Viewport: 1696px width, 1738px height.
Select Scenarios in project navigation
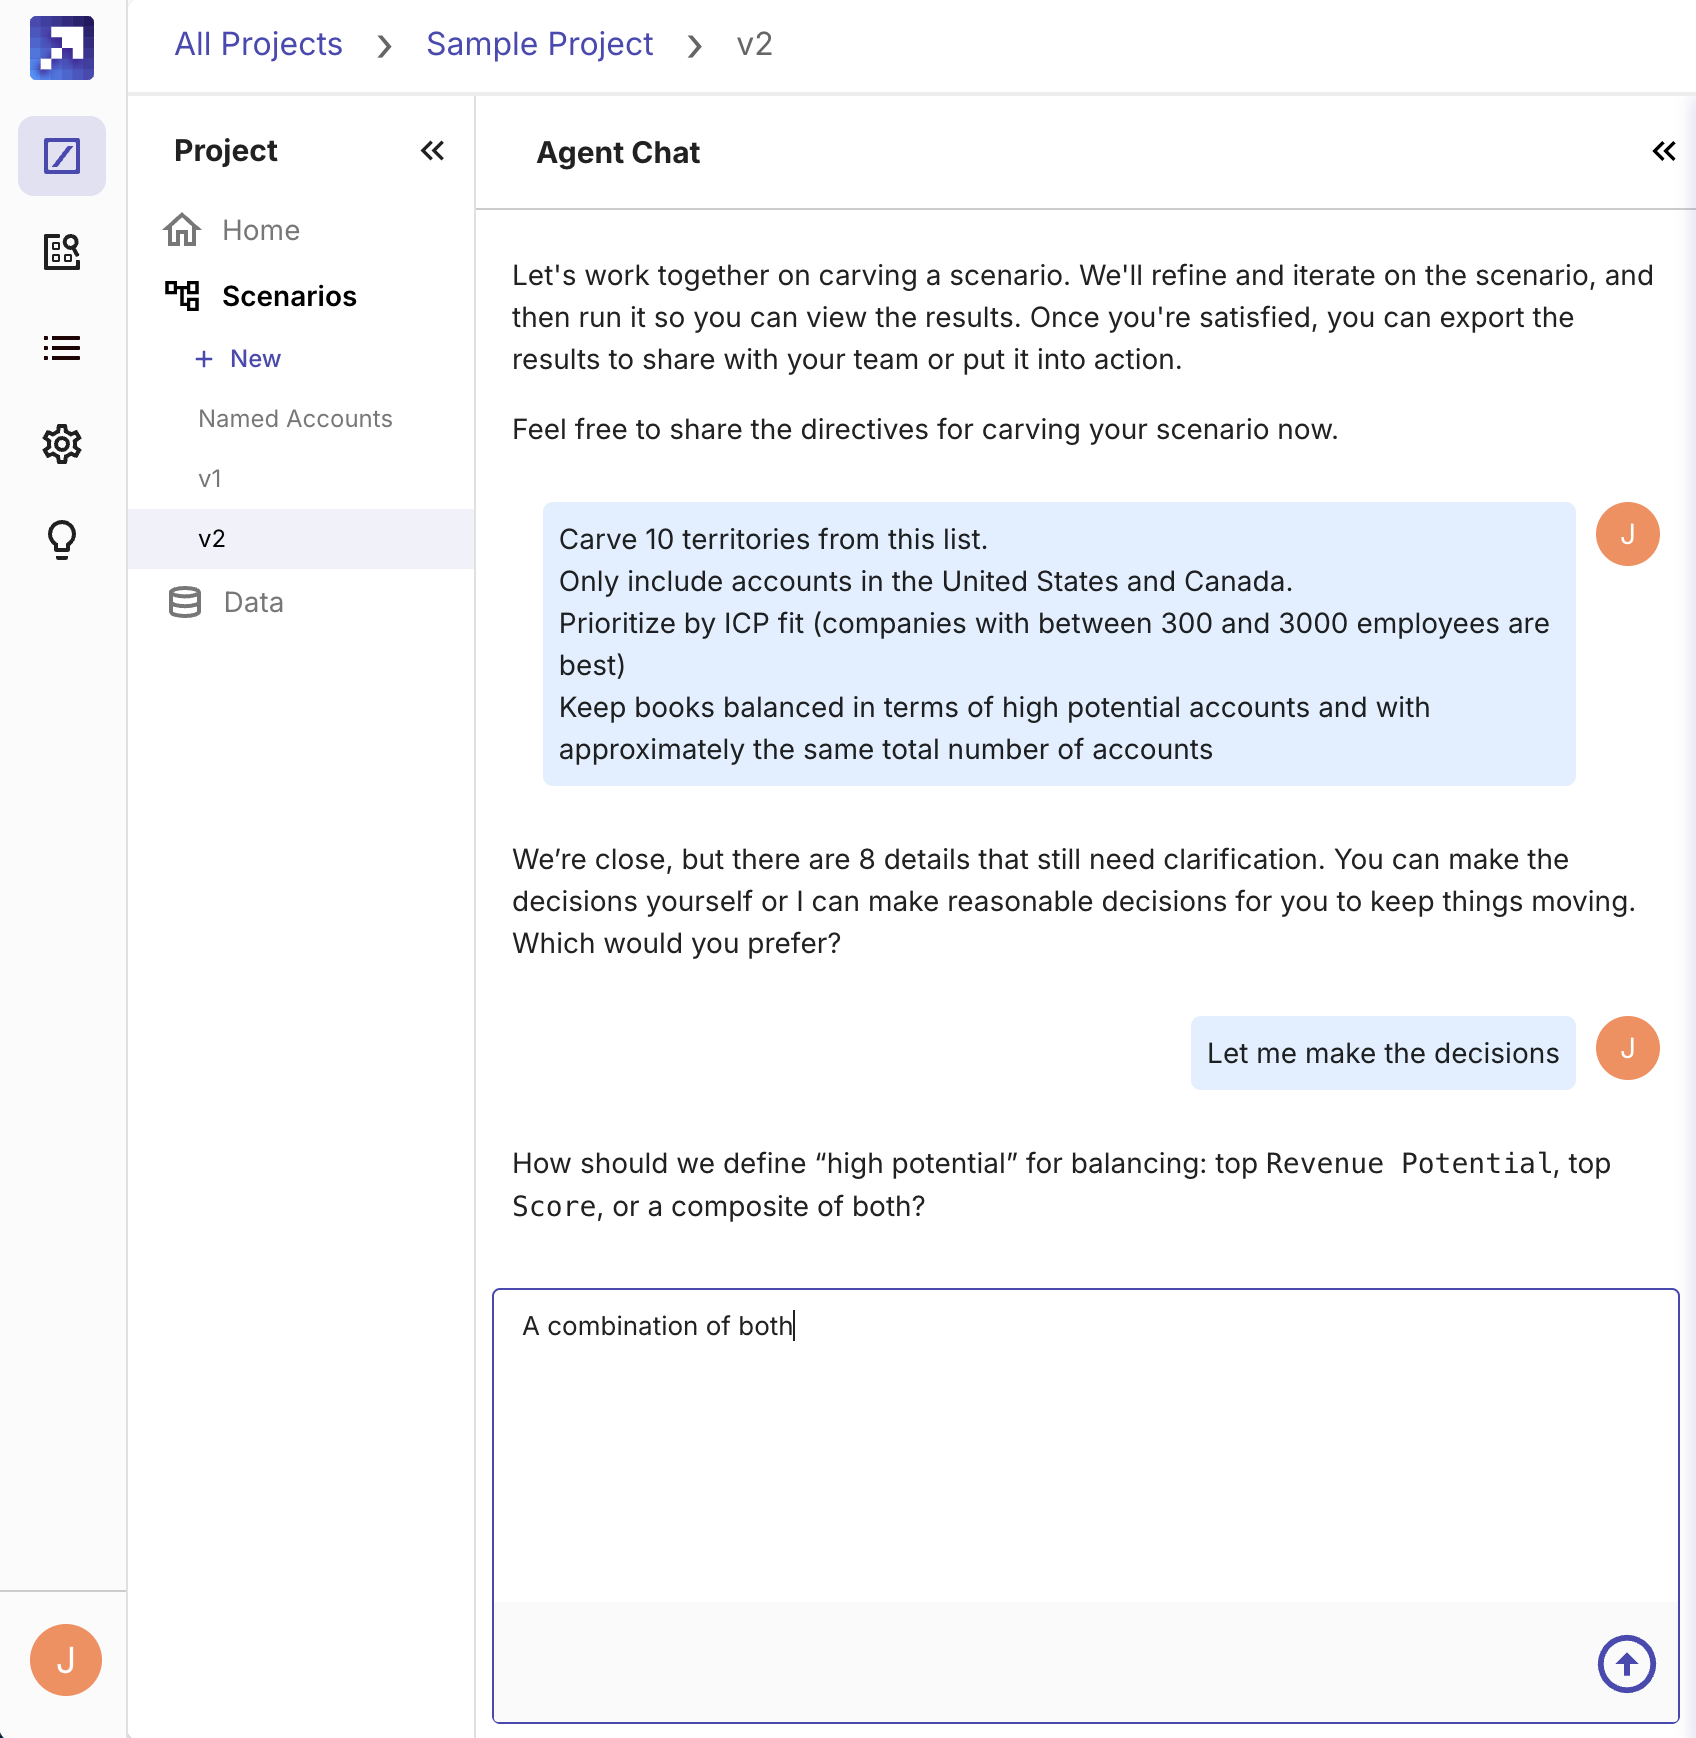tap(288, 296)
